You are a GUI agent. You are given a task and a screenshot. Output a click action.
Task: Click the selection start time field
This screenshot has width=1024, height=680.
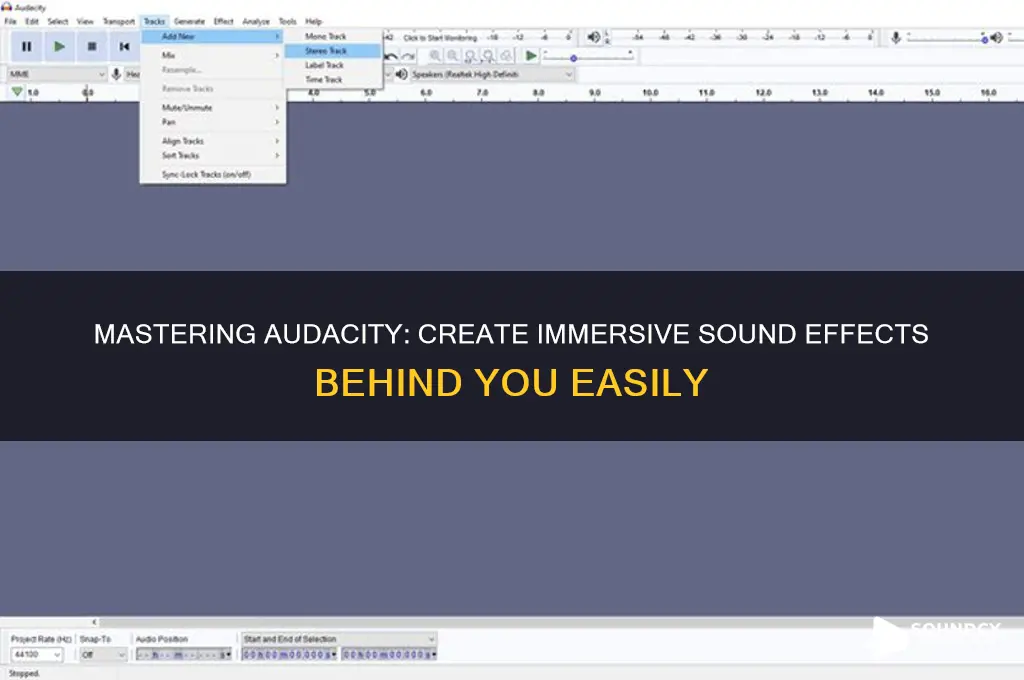click(x=287, y=654)
